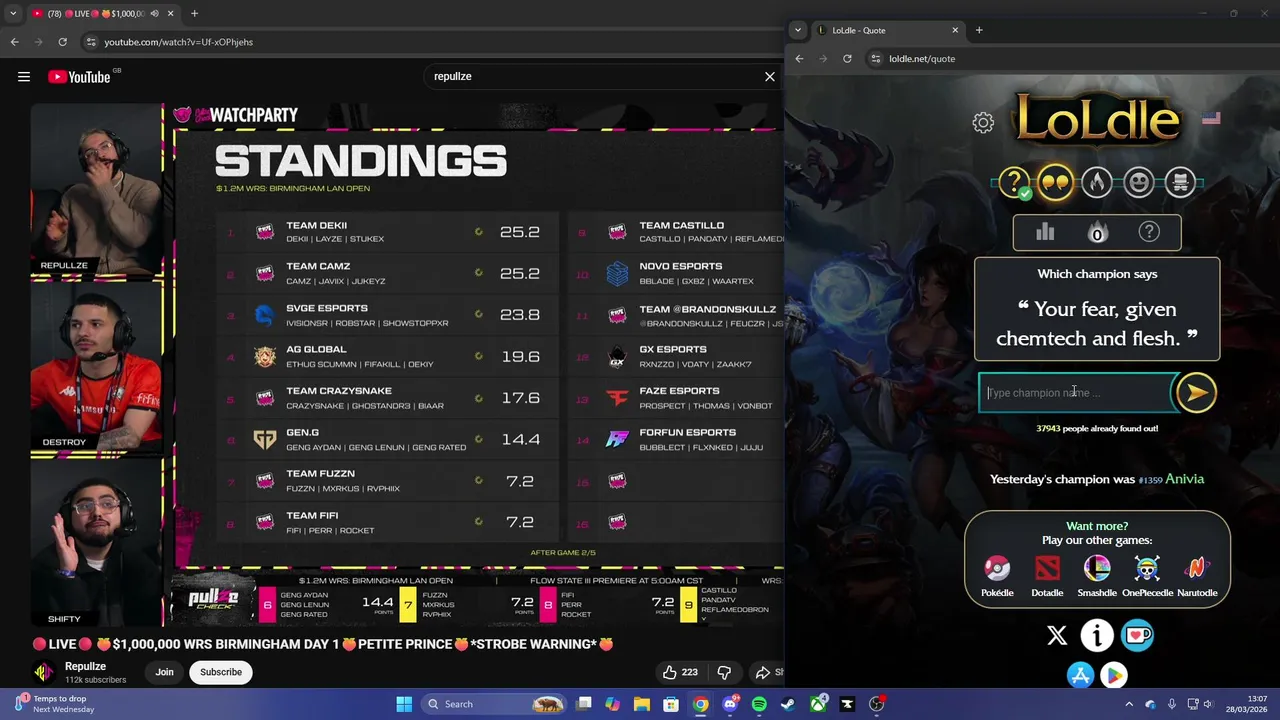Viewport: 1280px width, 720px height.
Task: Go back in the YouTube browser window
Action: pos(14,42)
